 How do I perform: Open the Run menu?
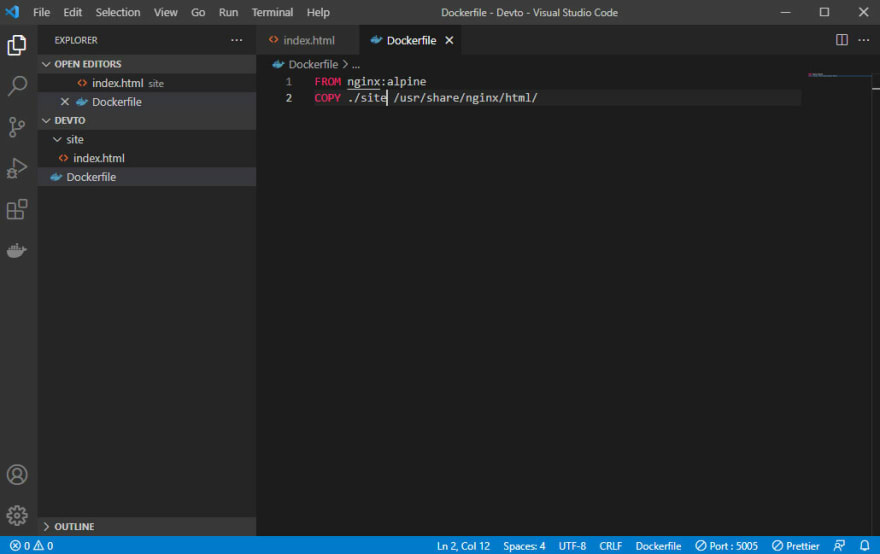coord(228,12)
